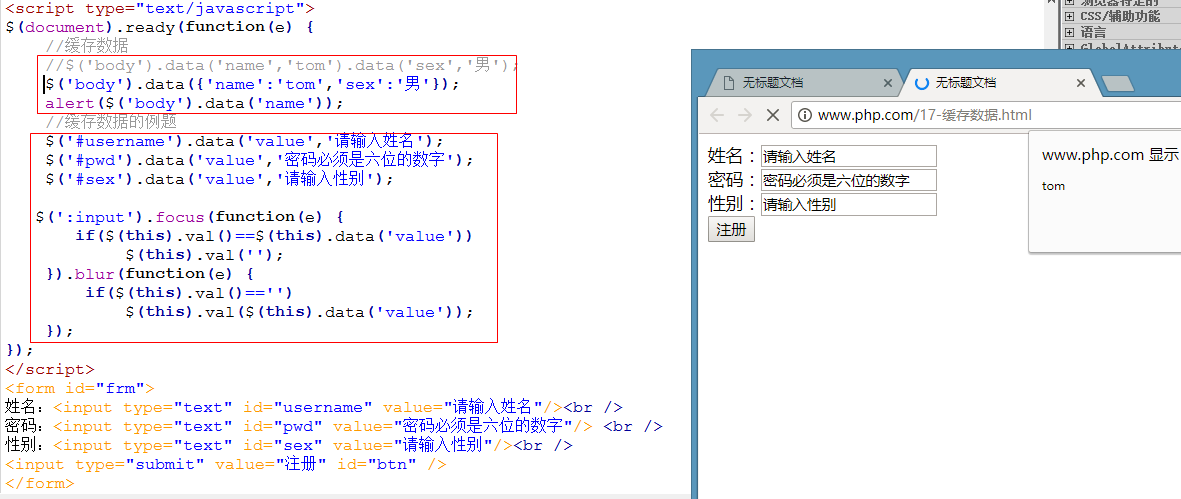Screen dimensions: 1181x499
Task: Focus the 姓名 input field
Action: coord(848,156)
